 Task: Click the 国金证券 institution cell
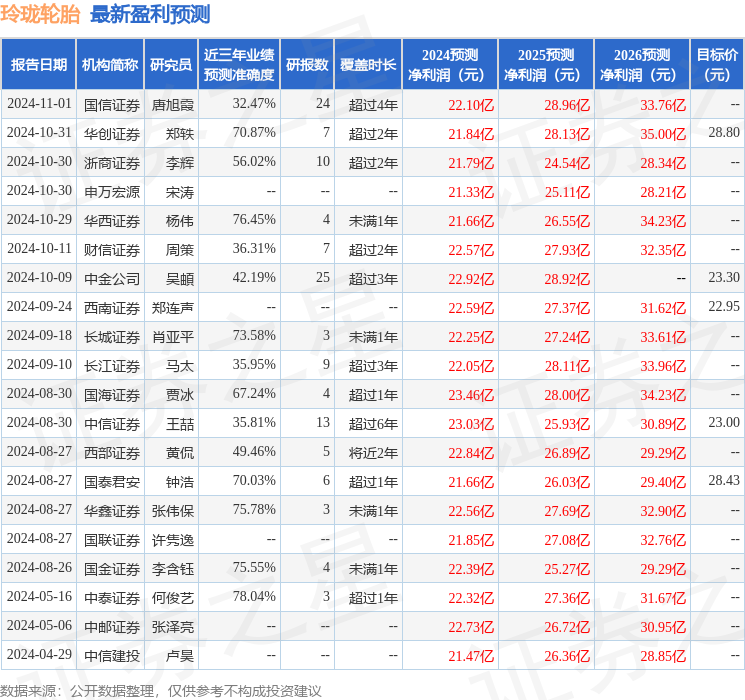point(112,569)
